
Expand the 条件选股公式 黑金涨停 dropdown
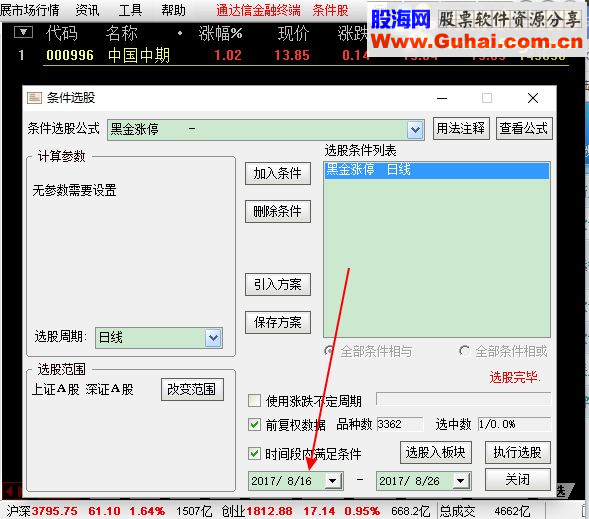(x=415, y=130)
